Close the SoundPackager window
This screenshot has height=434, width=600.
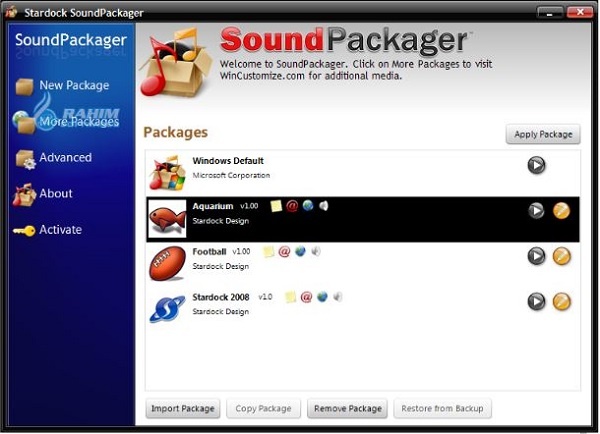(580, 12)
